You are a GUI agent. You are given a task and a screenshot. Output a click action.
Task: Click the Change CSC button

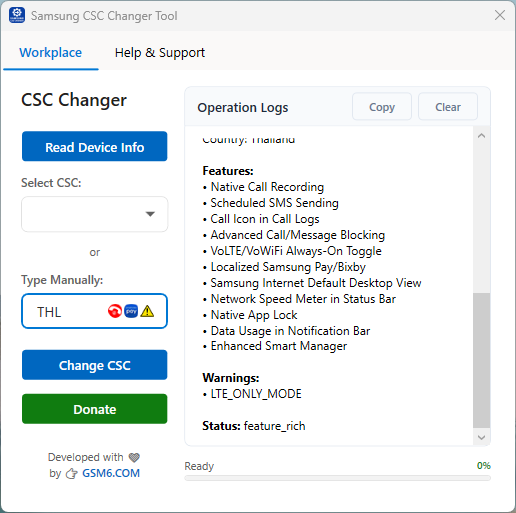(x=95, y=365)
